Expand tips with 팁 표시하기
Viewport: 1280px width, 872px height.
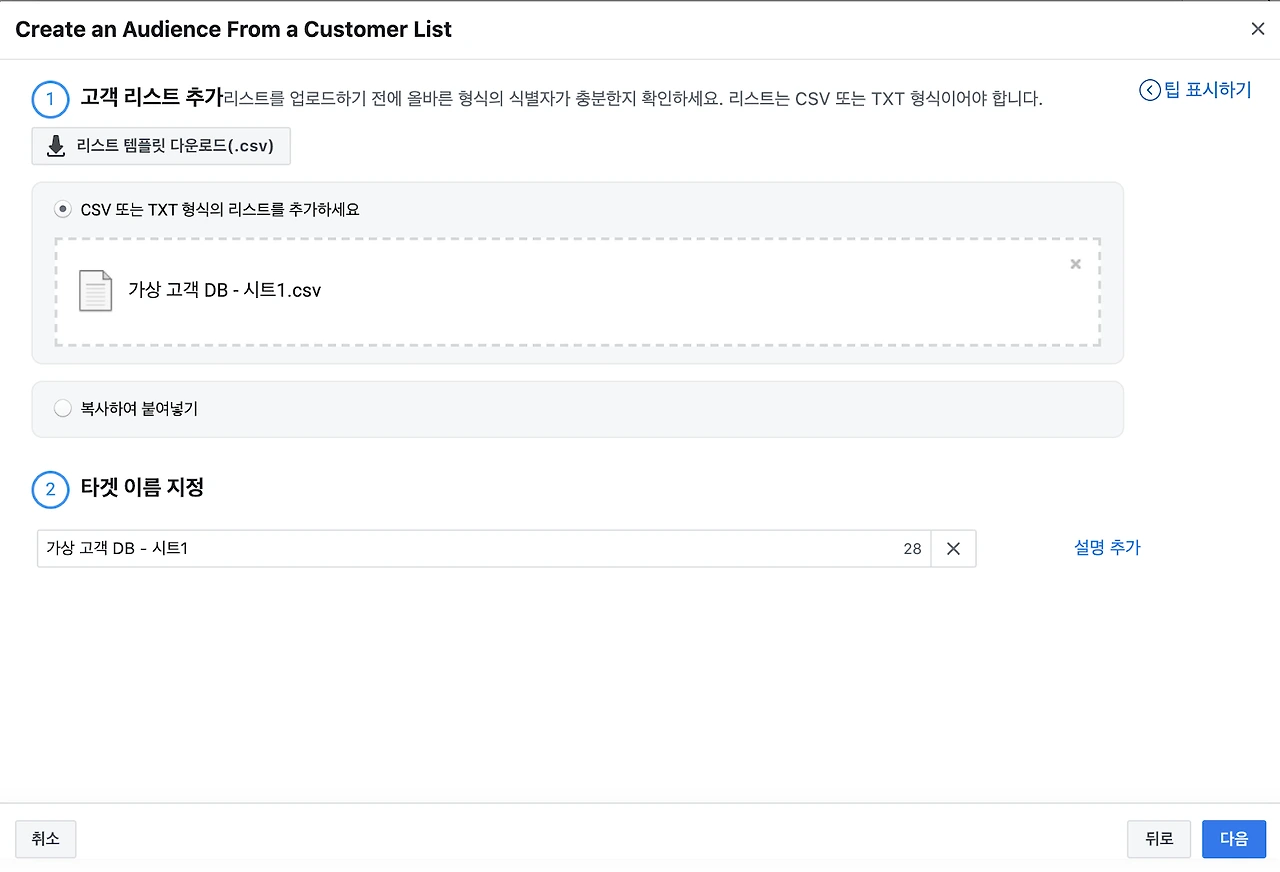coord(1196,90)
